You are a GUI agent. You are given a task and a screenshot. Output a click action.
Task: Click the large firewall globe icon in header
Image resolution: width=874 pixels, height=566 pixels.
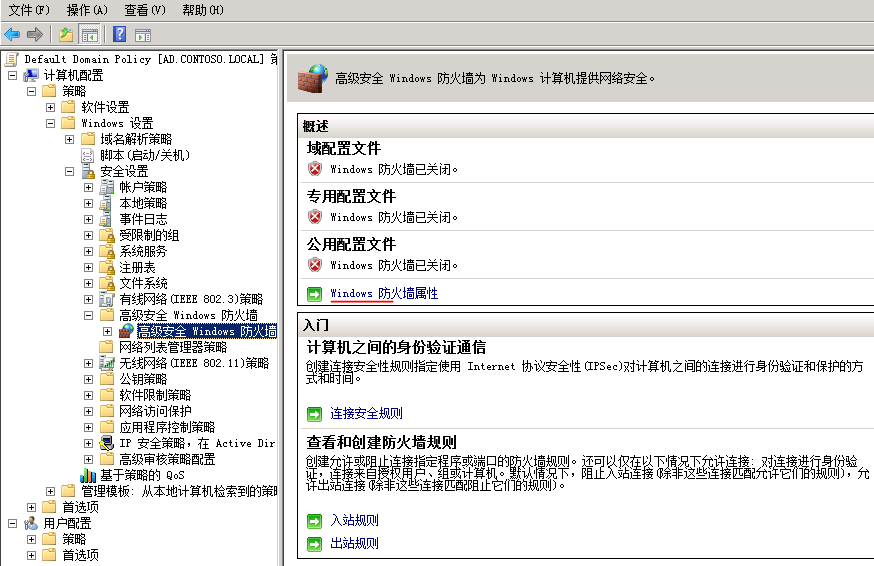tap(313, 78)
